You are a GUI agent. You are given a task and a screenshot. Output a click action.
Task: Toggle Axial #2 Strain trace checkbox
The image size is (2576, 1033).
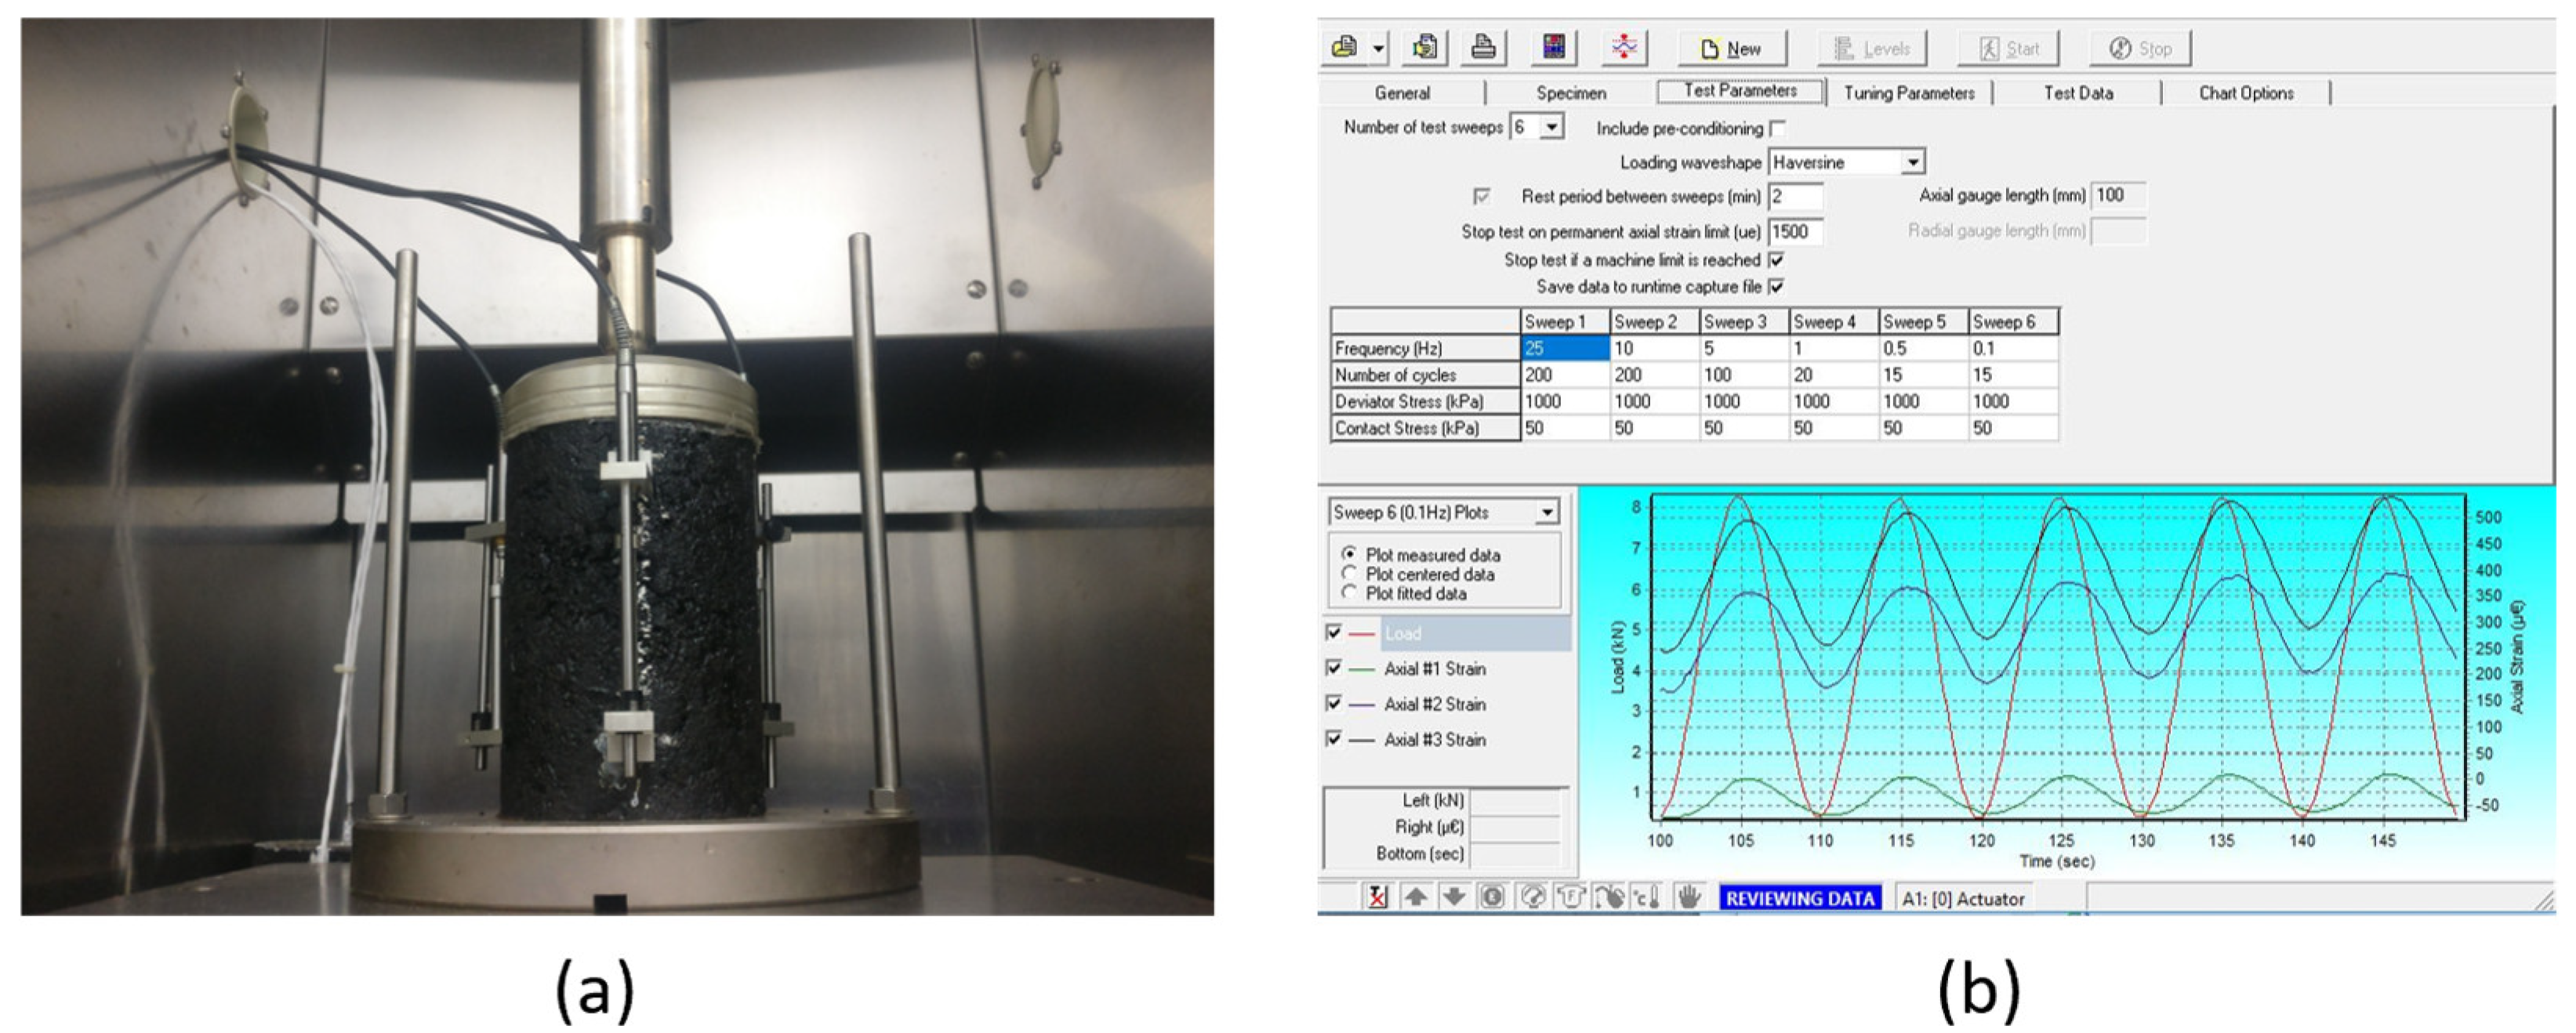[1333, 704]
